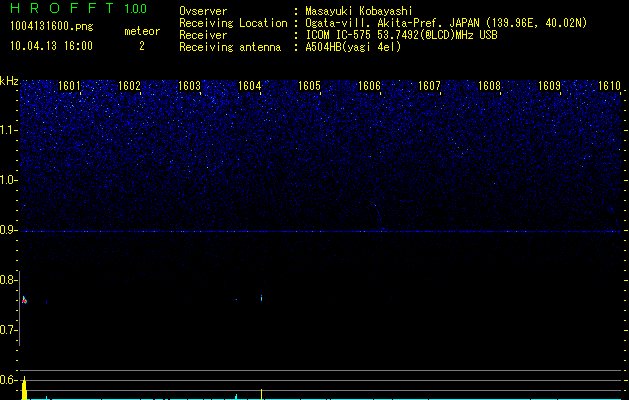The width and height of the screenshot is (629, 400).
Task: Click the 1606 time axis label
Action: pyautogui.click(x=369, y=86)
